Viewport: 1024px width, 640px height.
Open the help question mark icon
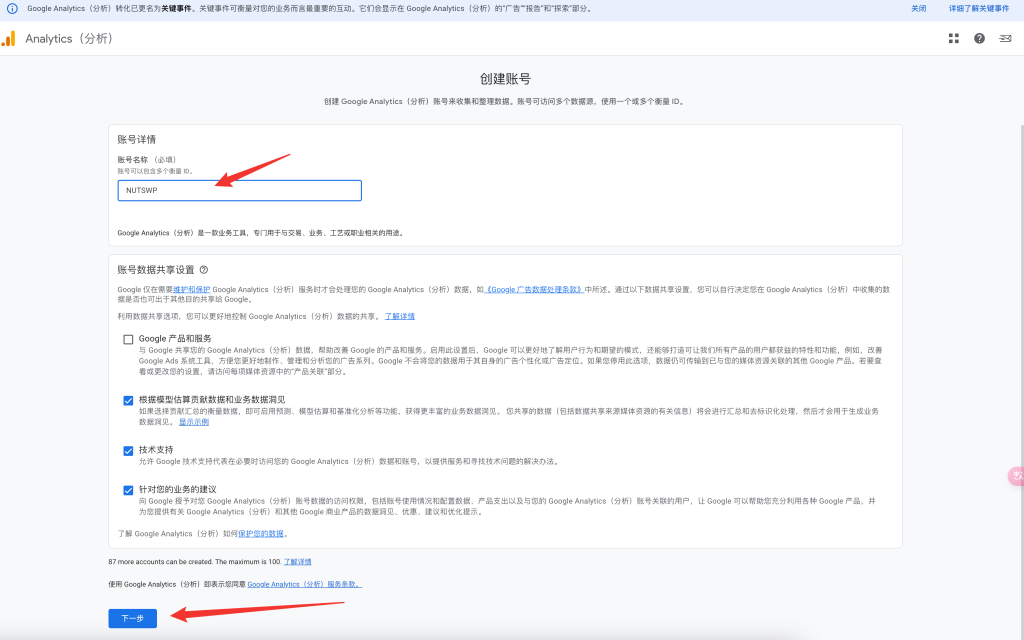[979, 39]
